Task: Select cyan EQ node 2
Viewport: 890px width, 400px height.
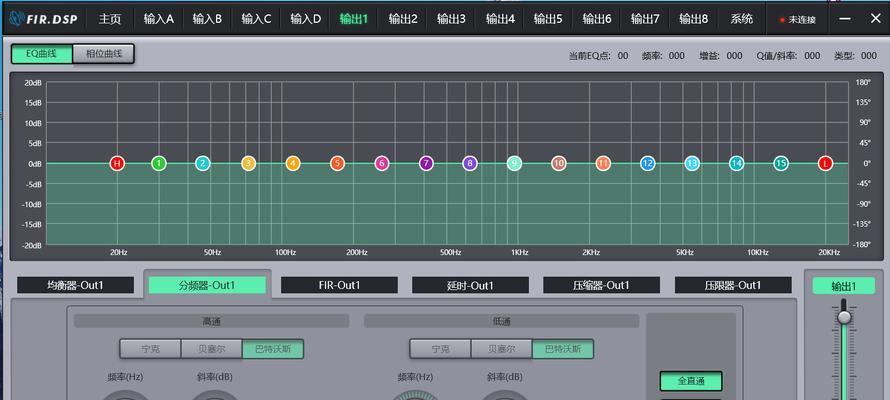Action: pos(203,163)
